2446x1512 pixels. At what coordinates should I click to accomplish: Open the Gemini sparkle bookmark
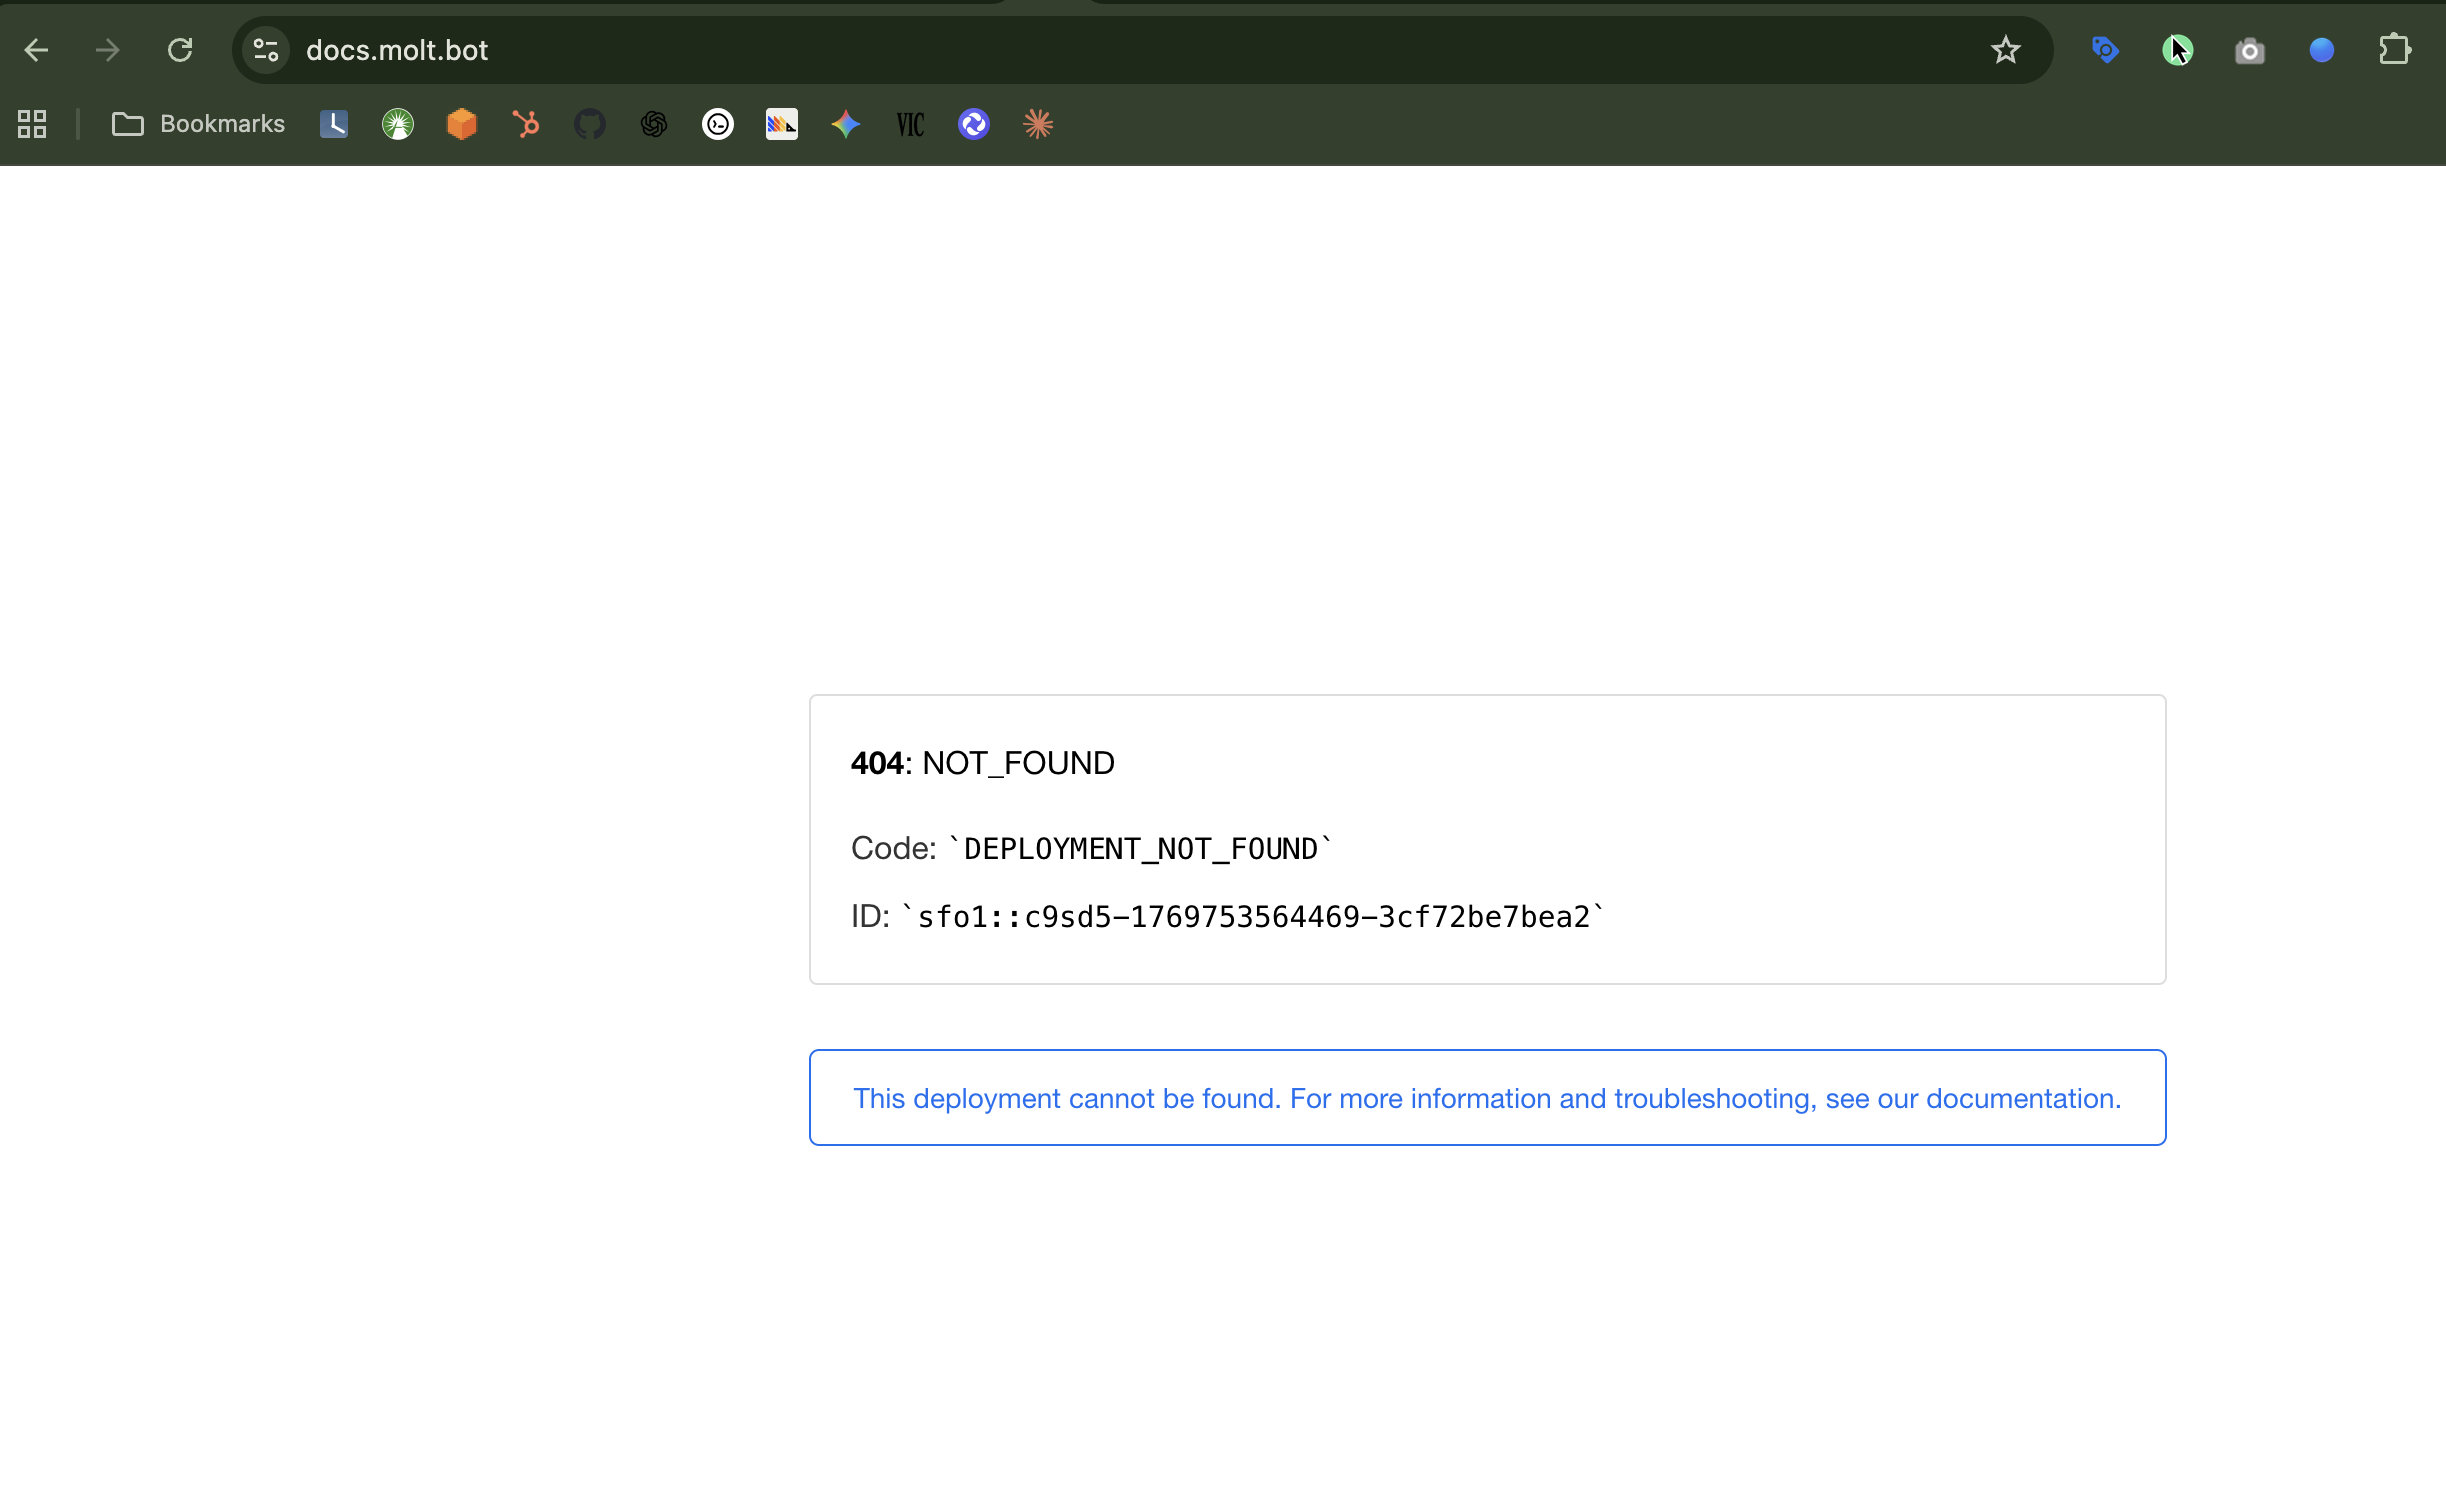pyautogui.click(x=846, y=124)
